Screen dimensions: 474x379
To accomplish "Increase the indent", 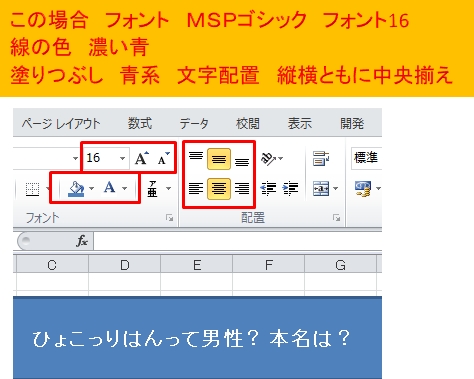I will pos(290,189).
